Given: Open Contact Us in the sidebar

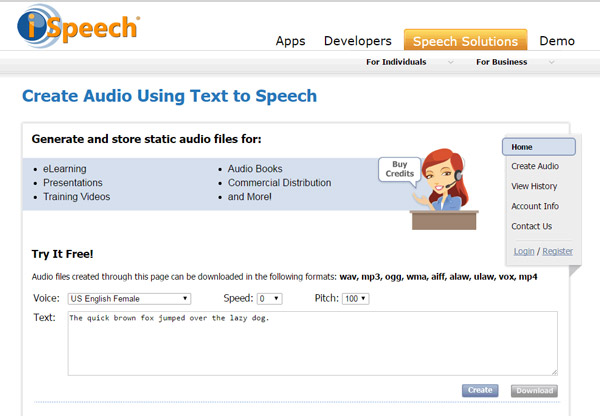Looking at the screenshot, I should 532,226.
